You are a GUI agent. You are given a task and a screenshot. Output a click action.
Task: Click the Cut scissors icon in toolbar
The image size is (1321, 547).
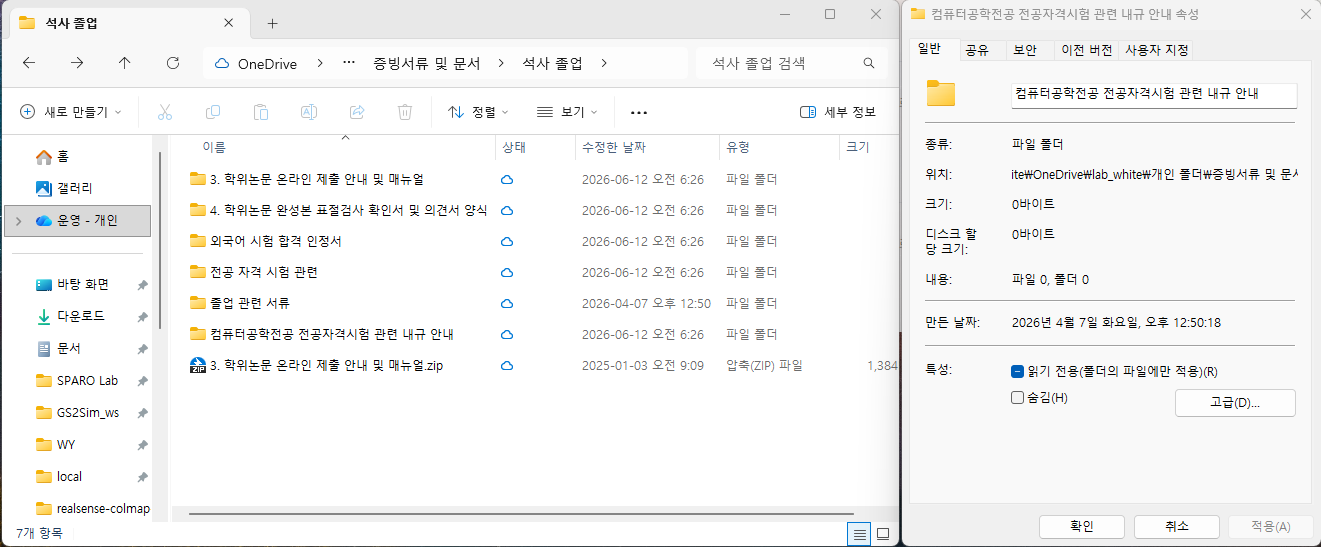coord(165,112)
